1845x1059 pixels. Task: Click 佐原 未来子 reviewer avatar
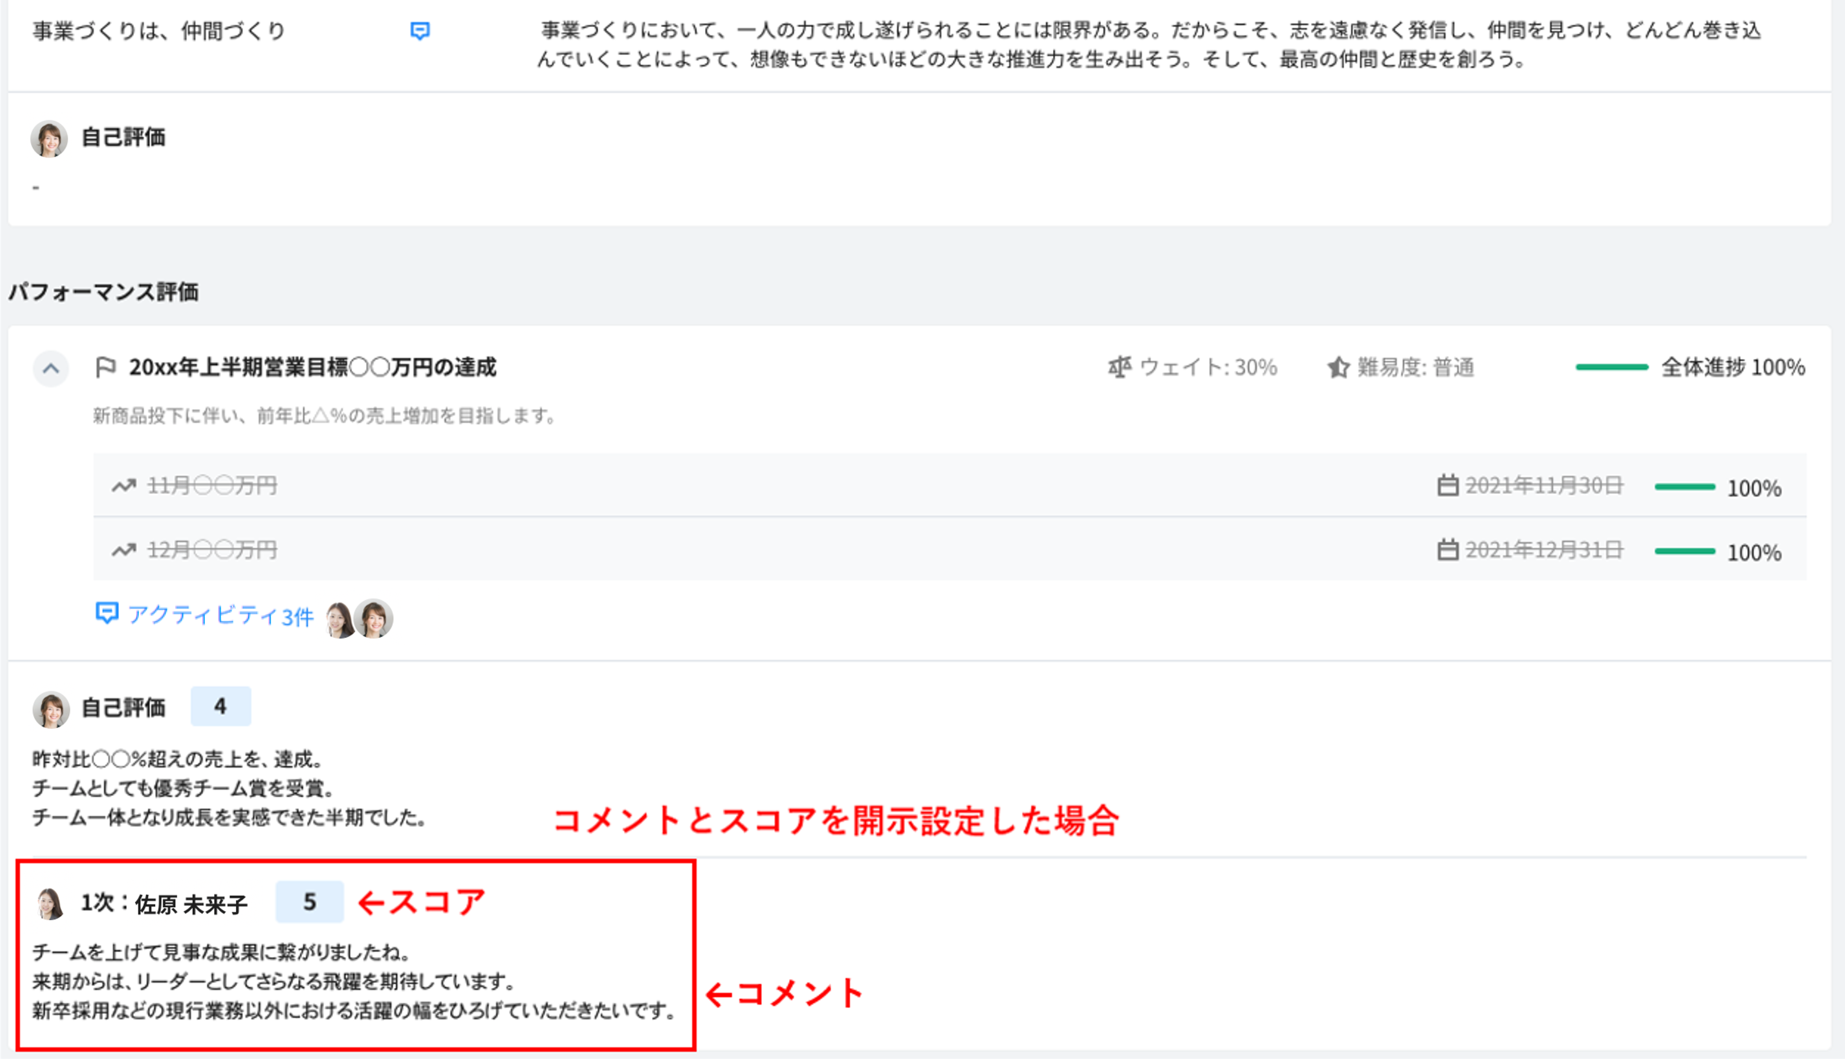coord(49,904)
